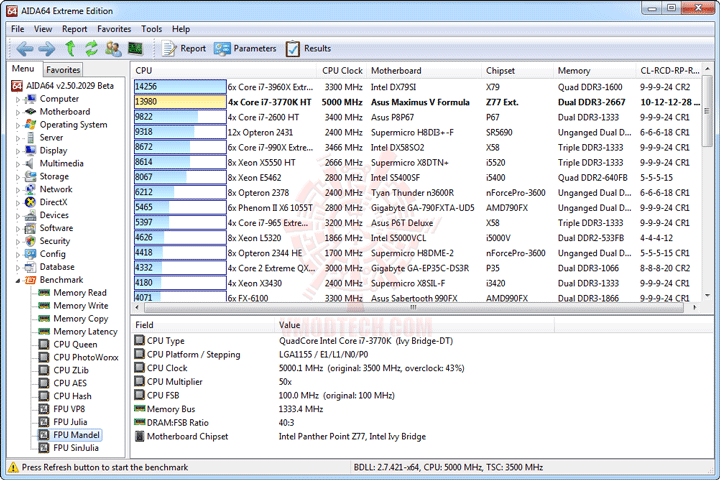Open the Tools menu
The height and width of the screenshot is (480, 720).
tap(152, 29)
